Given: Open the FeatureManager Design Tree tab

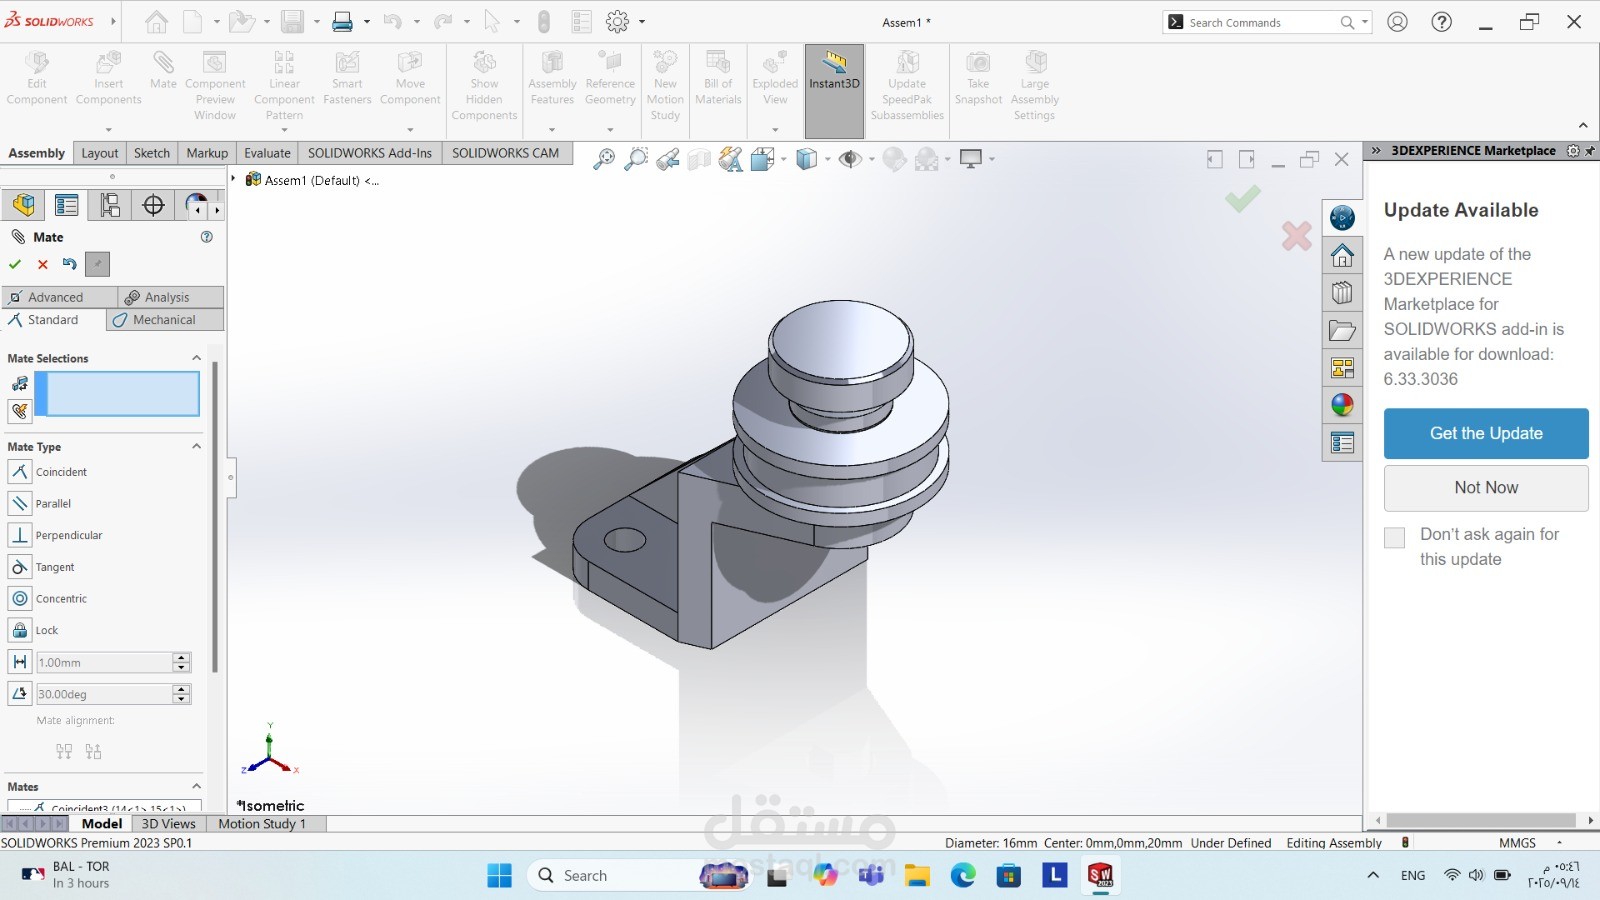Looking at the screenshot, I should click(24, 205).
